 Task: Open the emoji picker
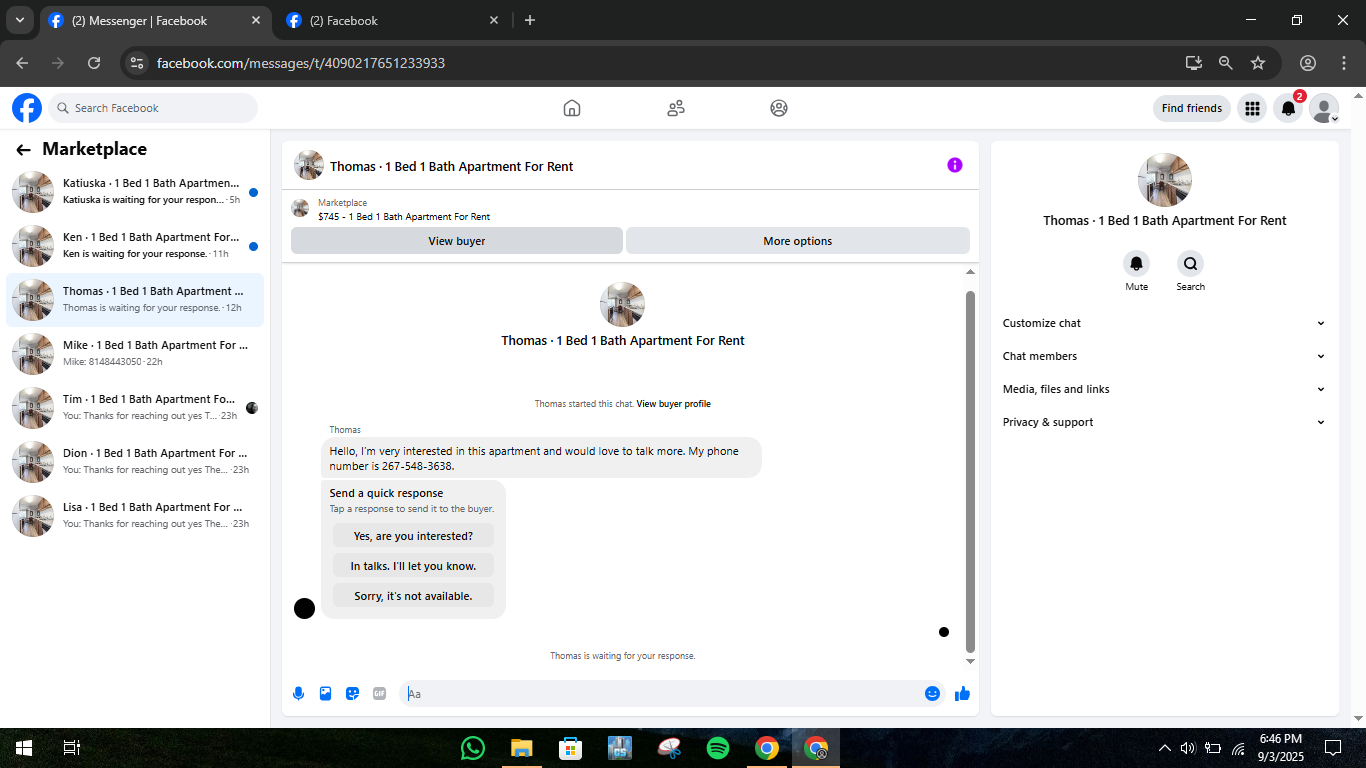pos(932,693)
